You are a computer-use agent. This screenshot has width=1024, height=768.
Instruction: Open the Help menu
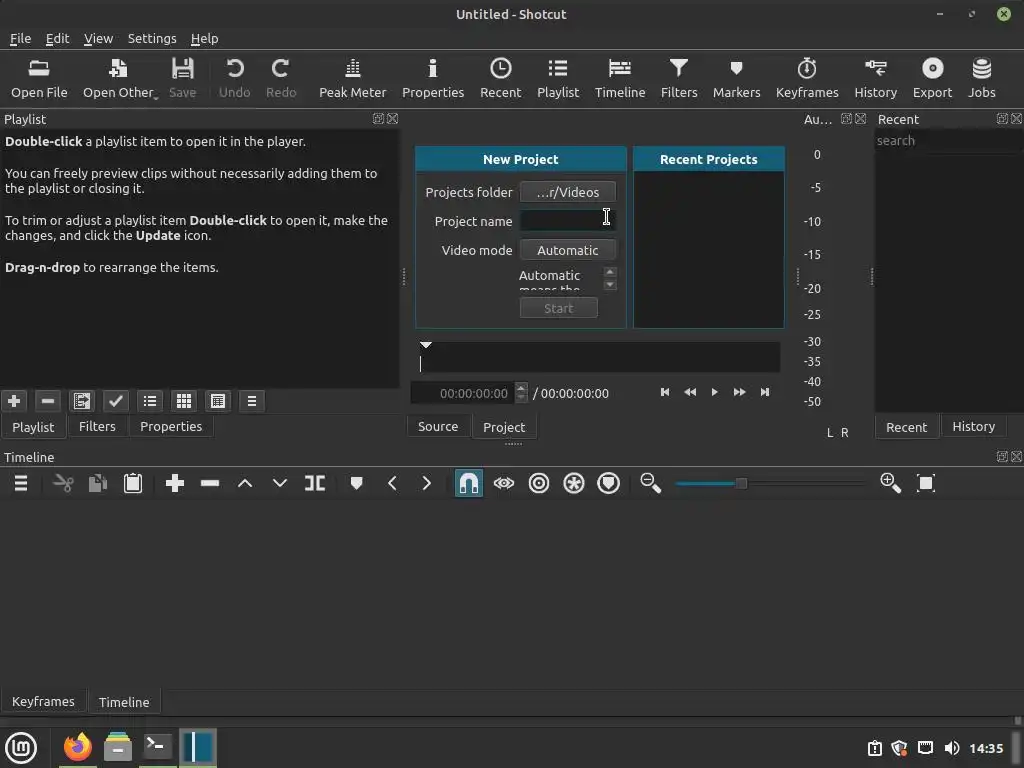pos(204,39)
